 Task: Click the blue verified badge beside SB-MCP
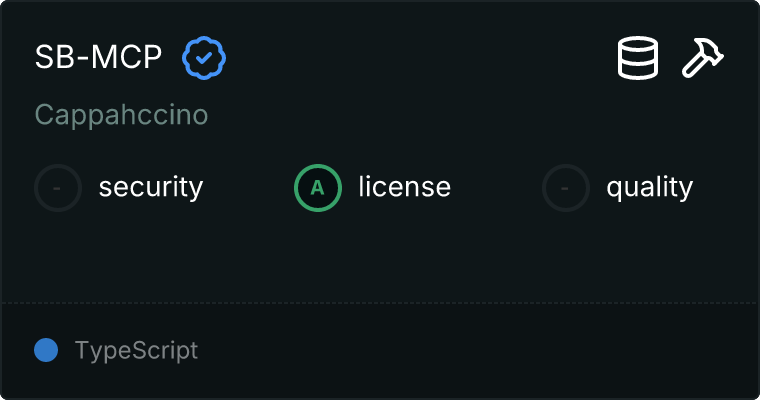coord(204,59)
